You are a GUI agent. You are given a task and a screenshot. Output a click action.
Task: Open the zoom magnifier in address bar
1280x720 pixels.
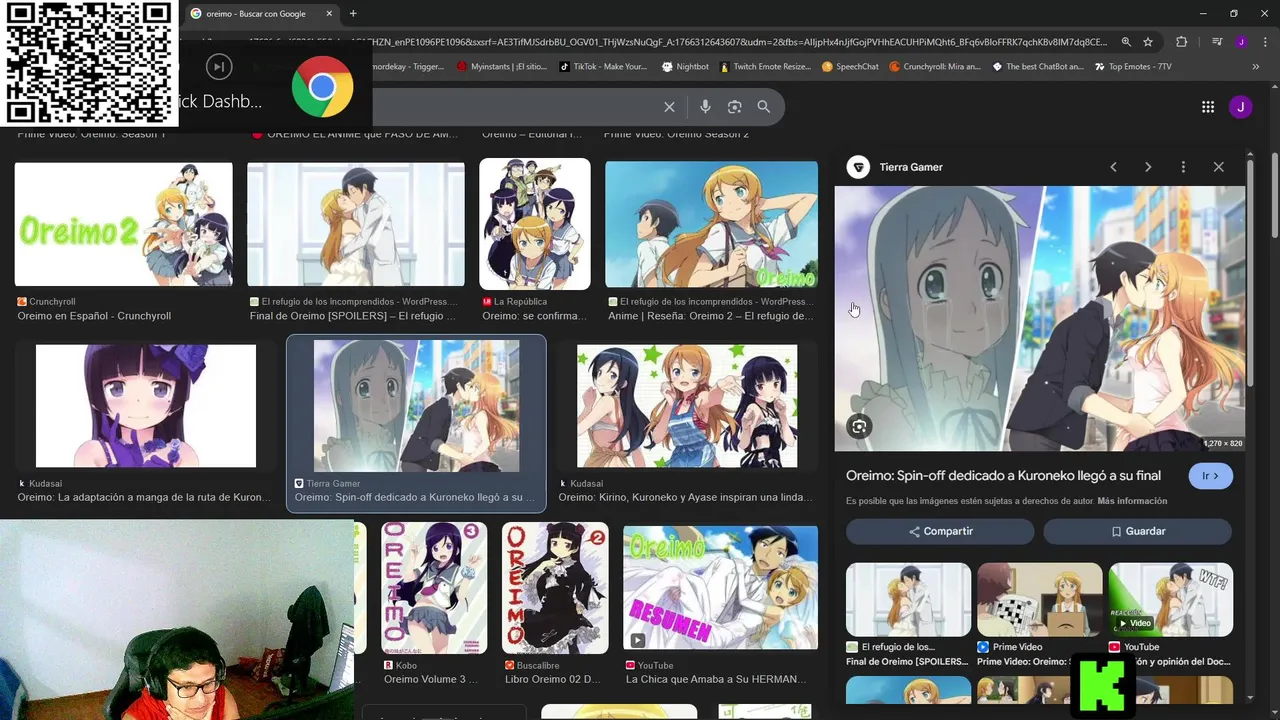(1126, 42)
